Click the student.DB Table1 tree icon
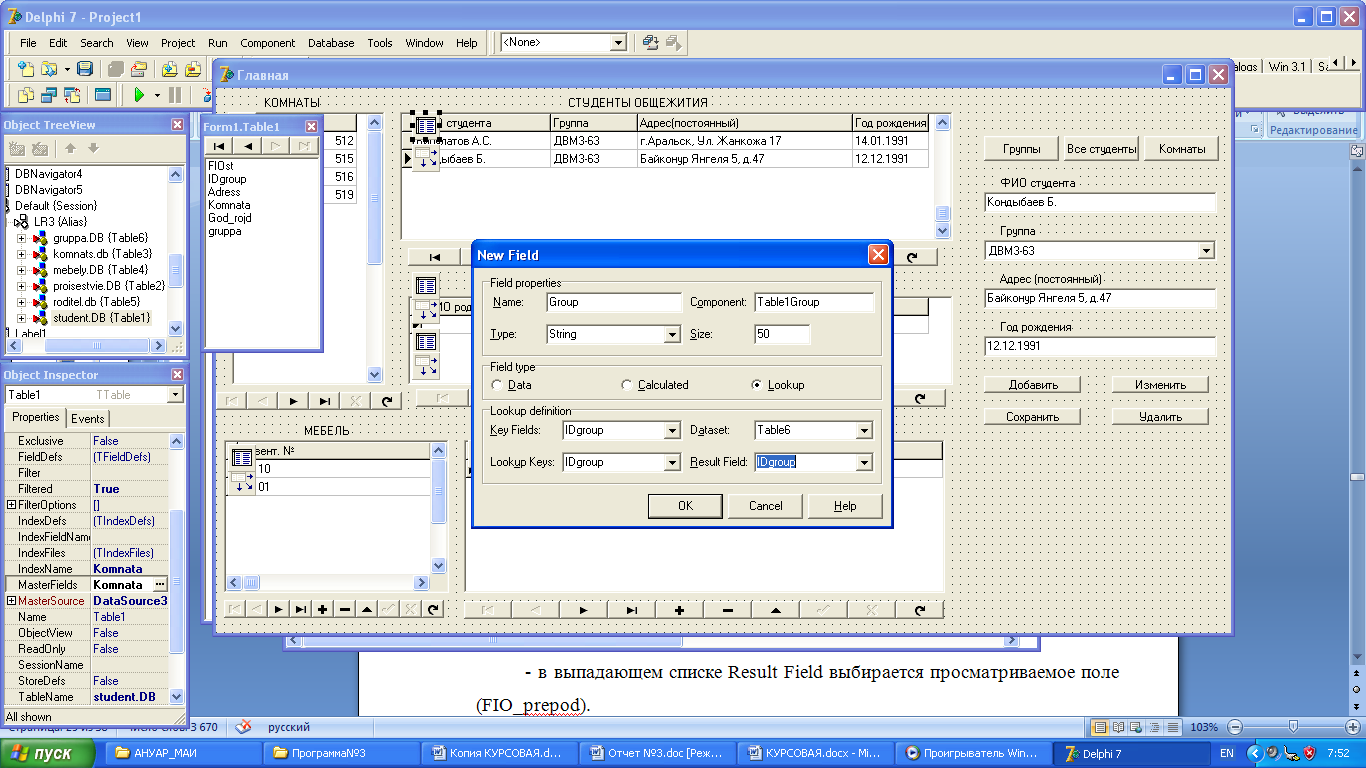 click(x=40, y=318)
